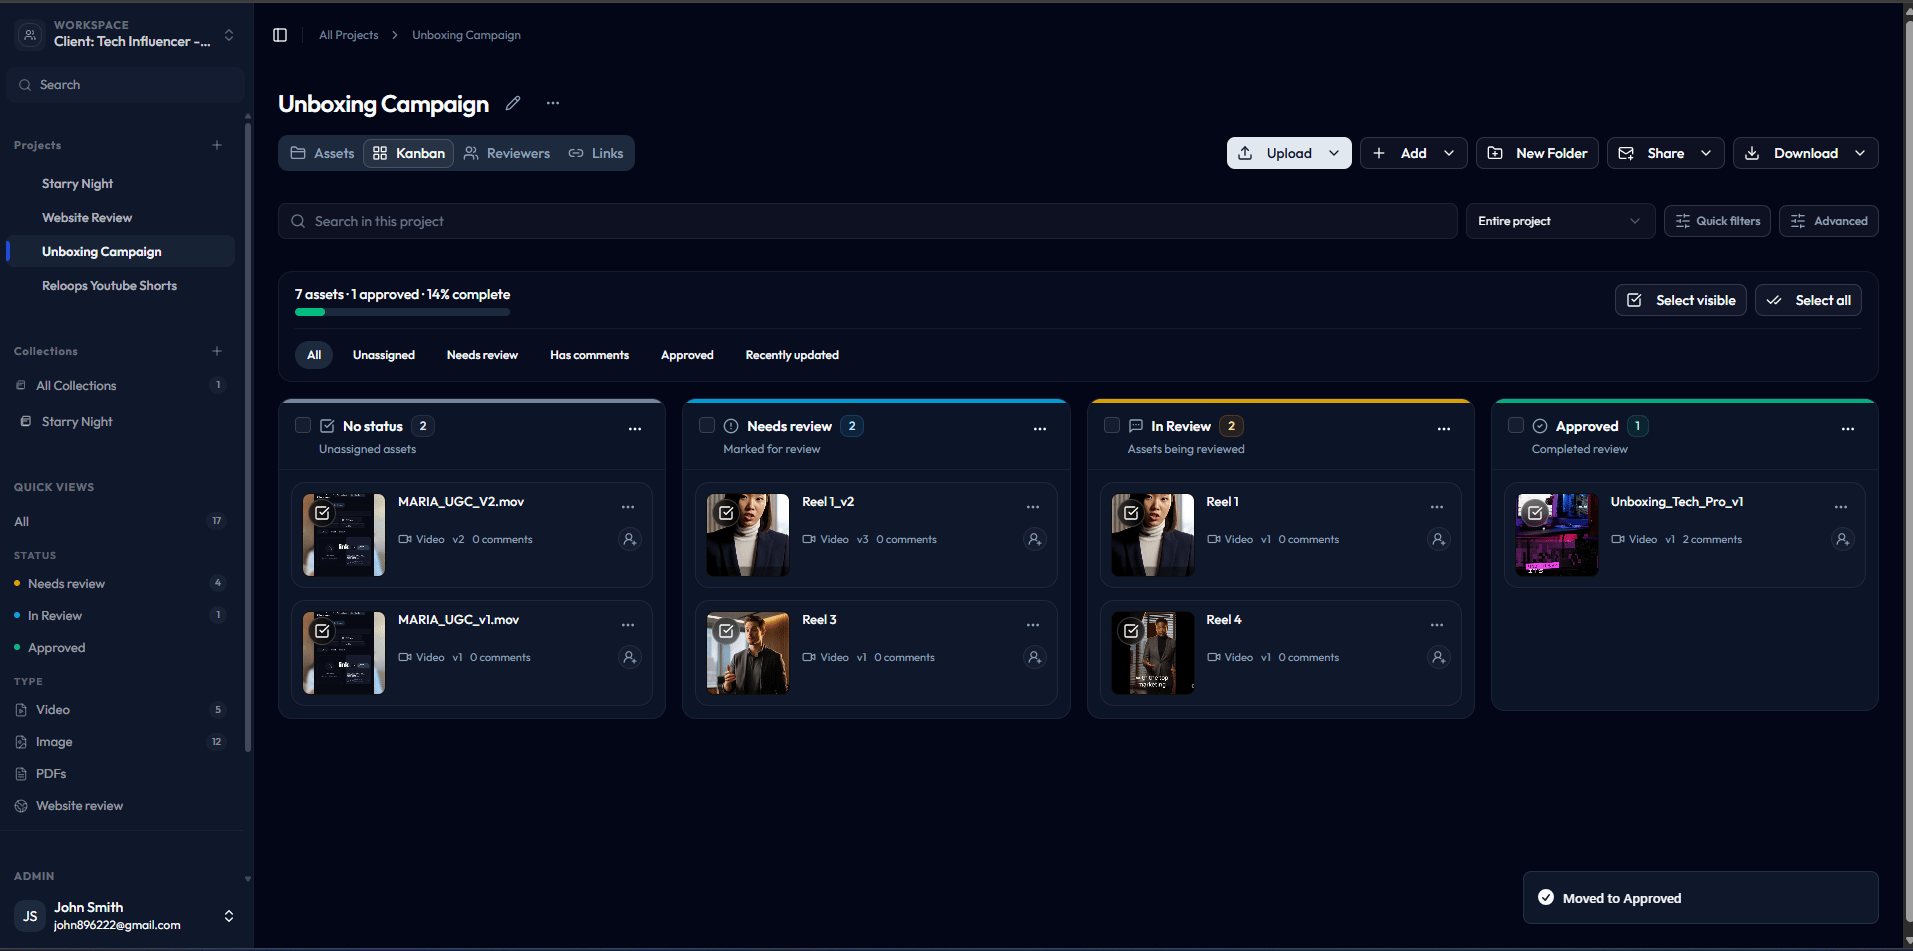Screen dimensions: 1913x951
Task: Expand John Smith account menu
Action: (229, 916)
